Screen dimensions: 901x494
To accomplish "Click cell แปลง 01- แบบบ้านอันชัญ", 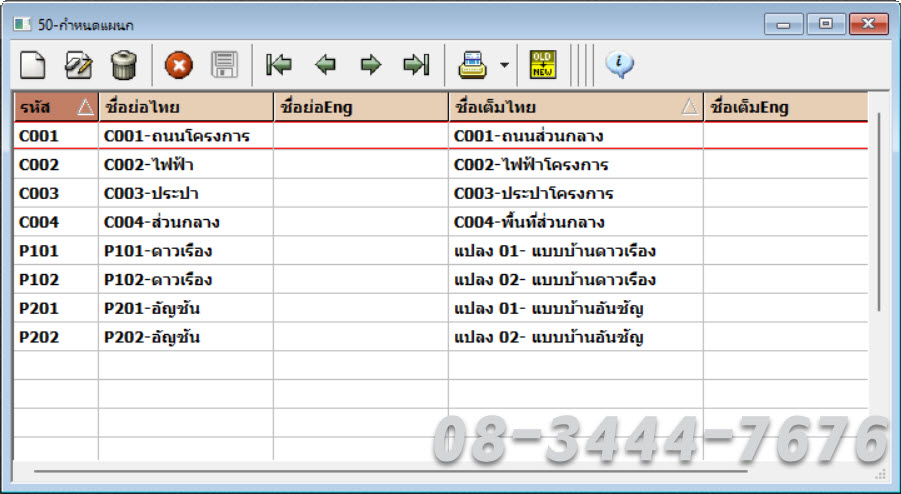I will [576, 308].
